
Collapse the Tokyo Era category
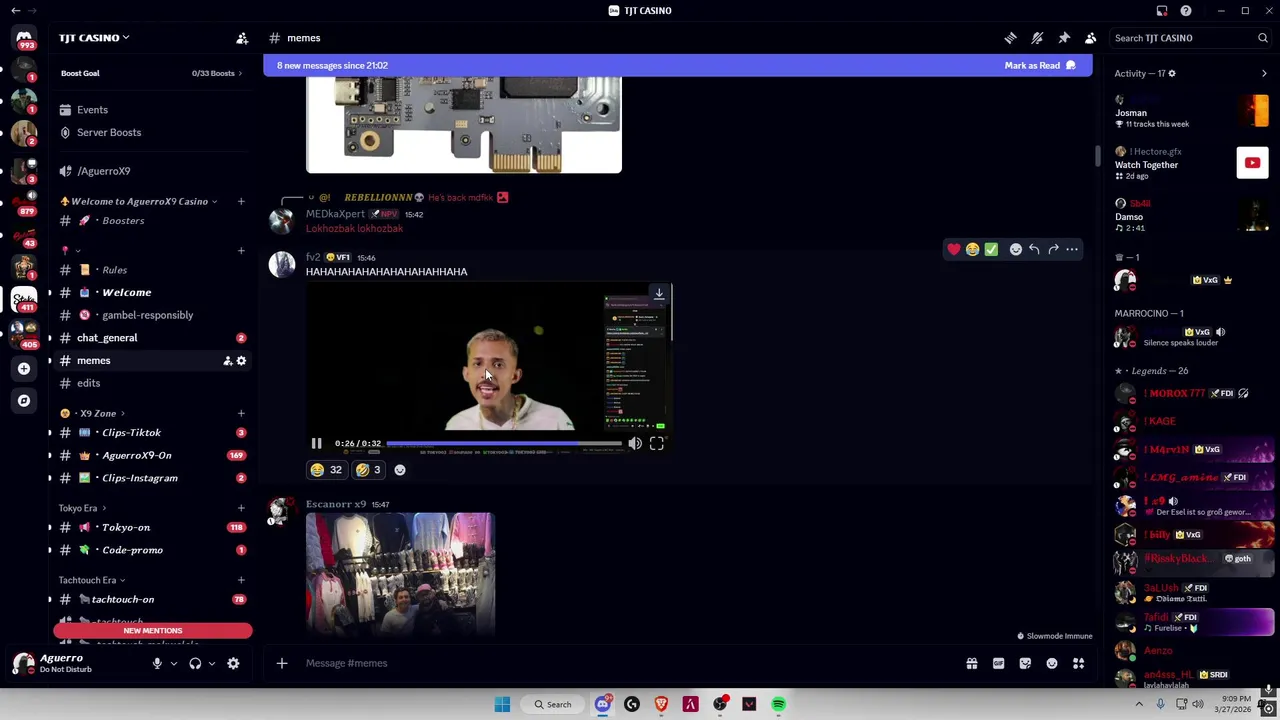82,508
